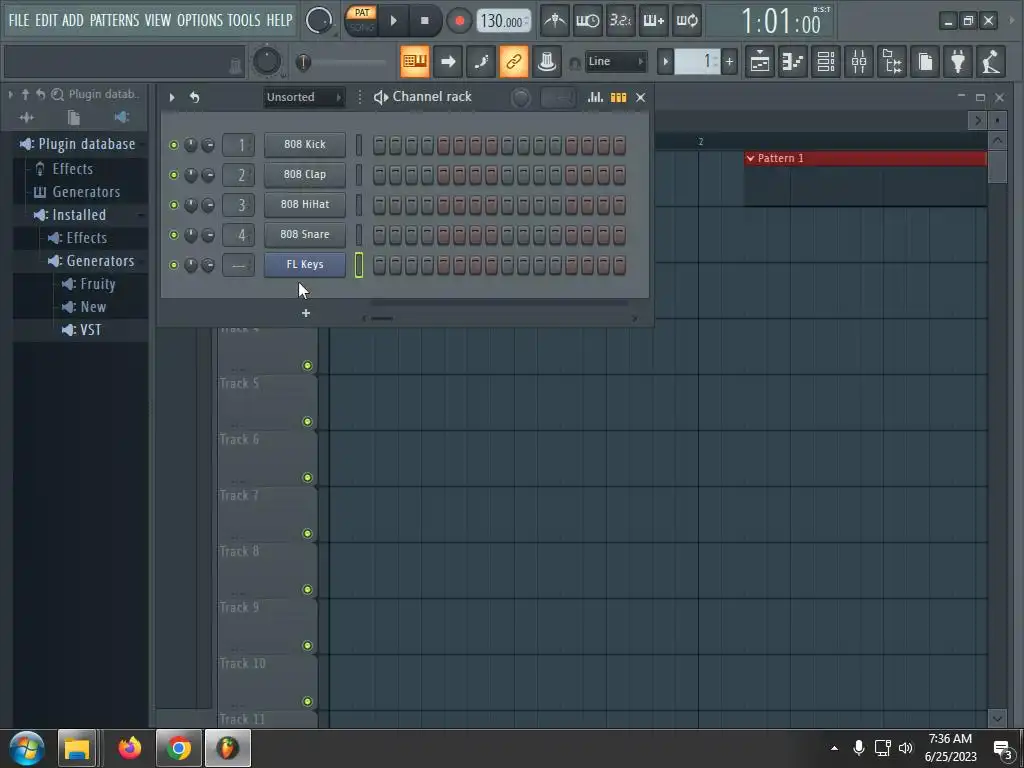This screenshot has width=1024, height=768.
Task: Open the plugin picker plug icon
Action: coord(958,61)
